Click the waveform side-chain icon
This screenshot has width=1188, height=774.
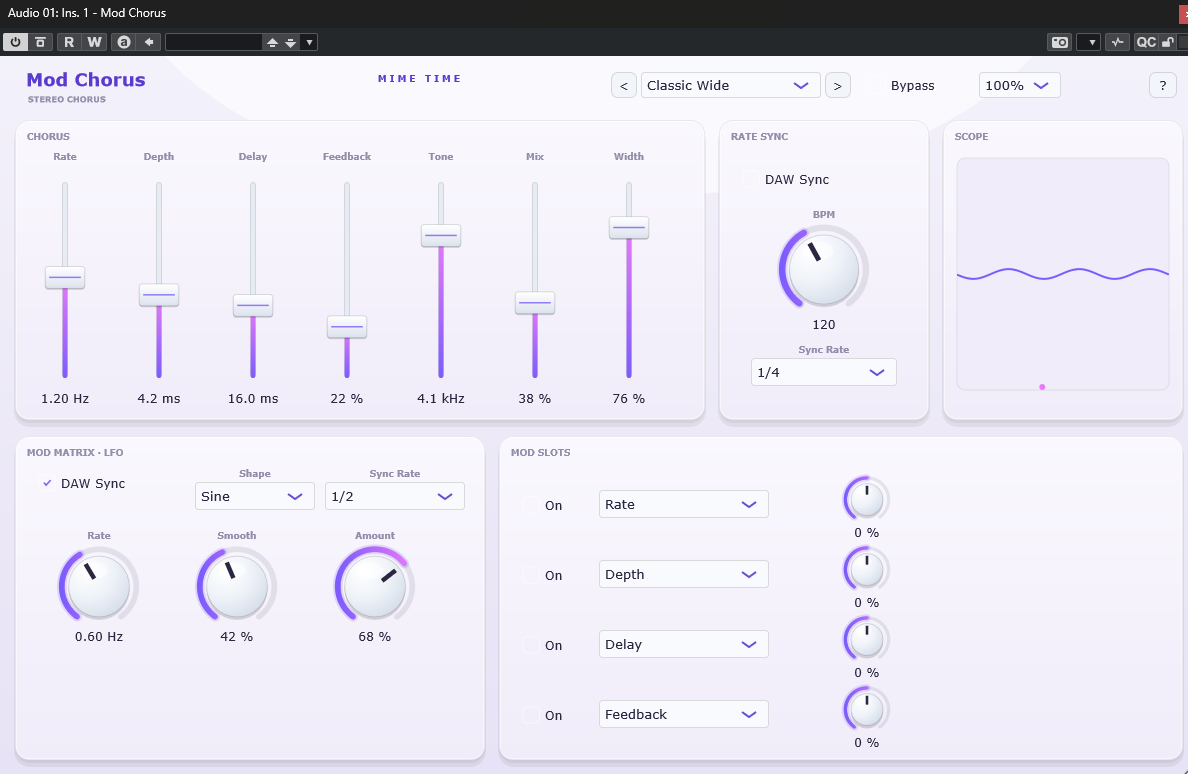pos(1118,42)
